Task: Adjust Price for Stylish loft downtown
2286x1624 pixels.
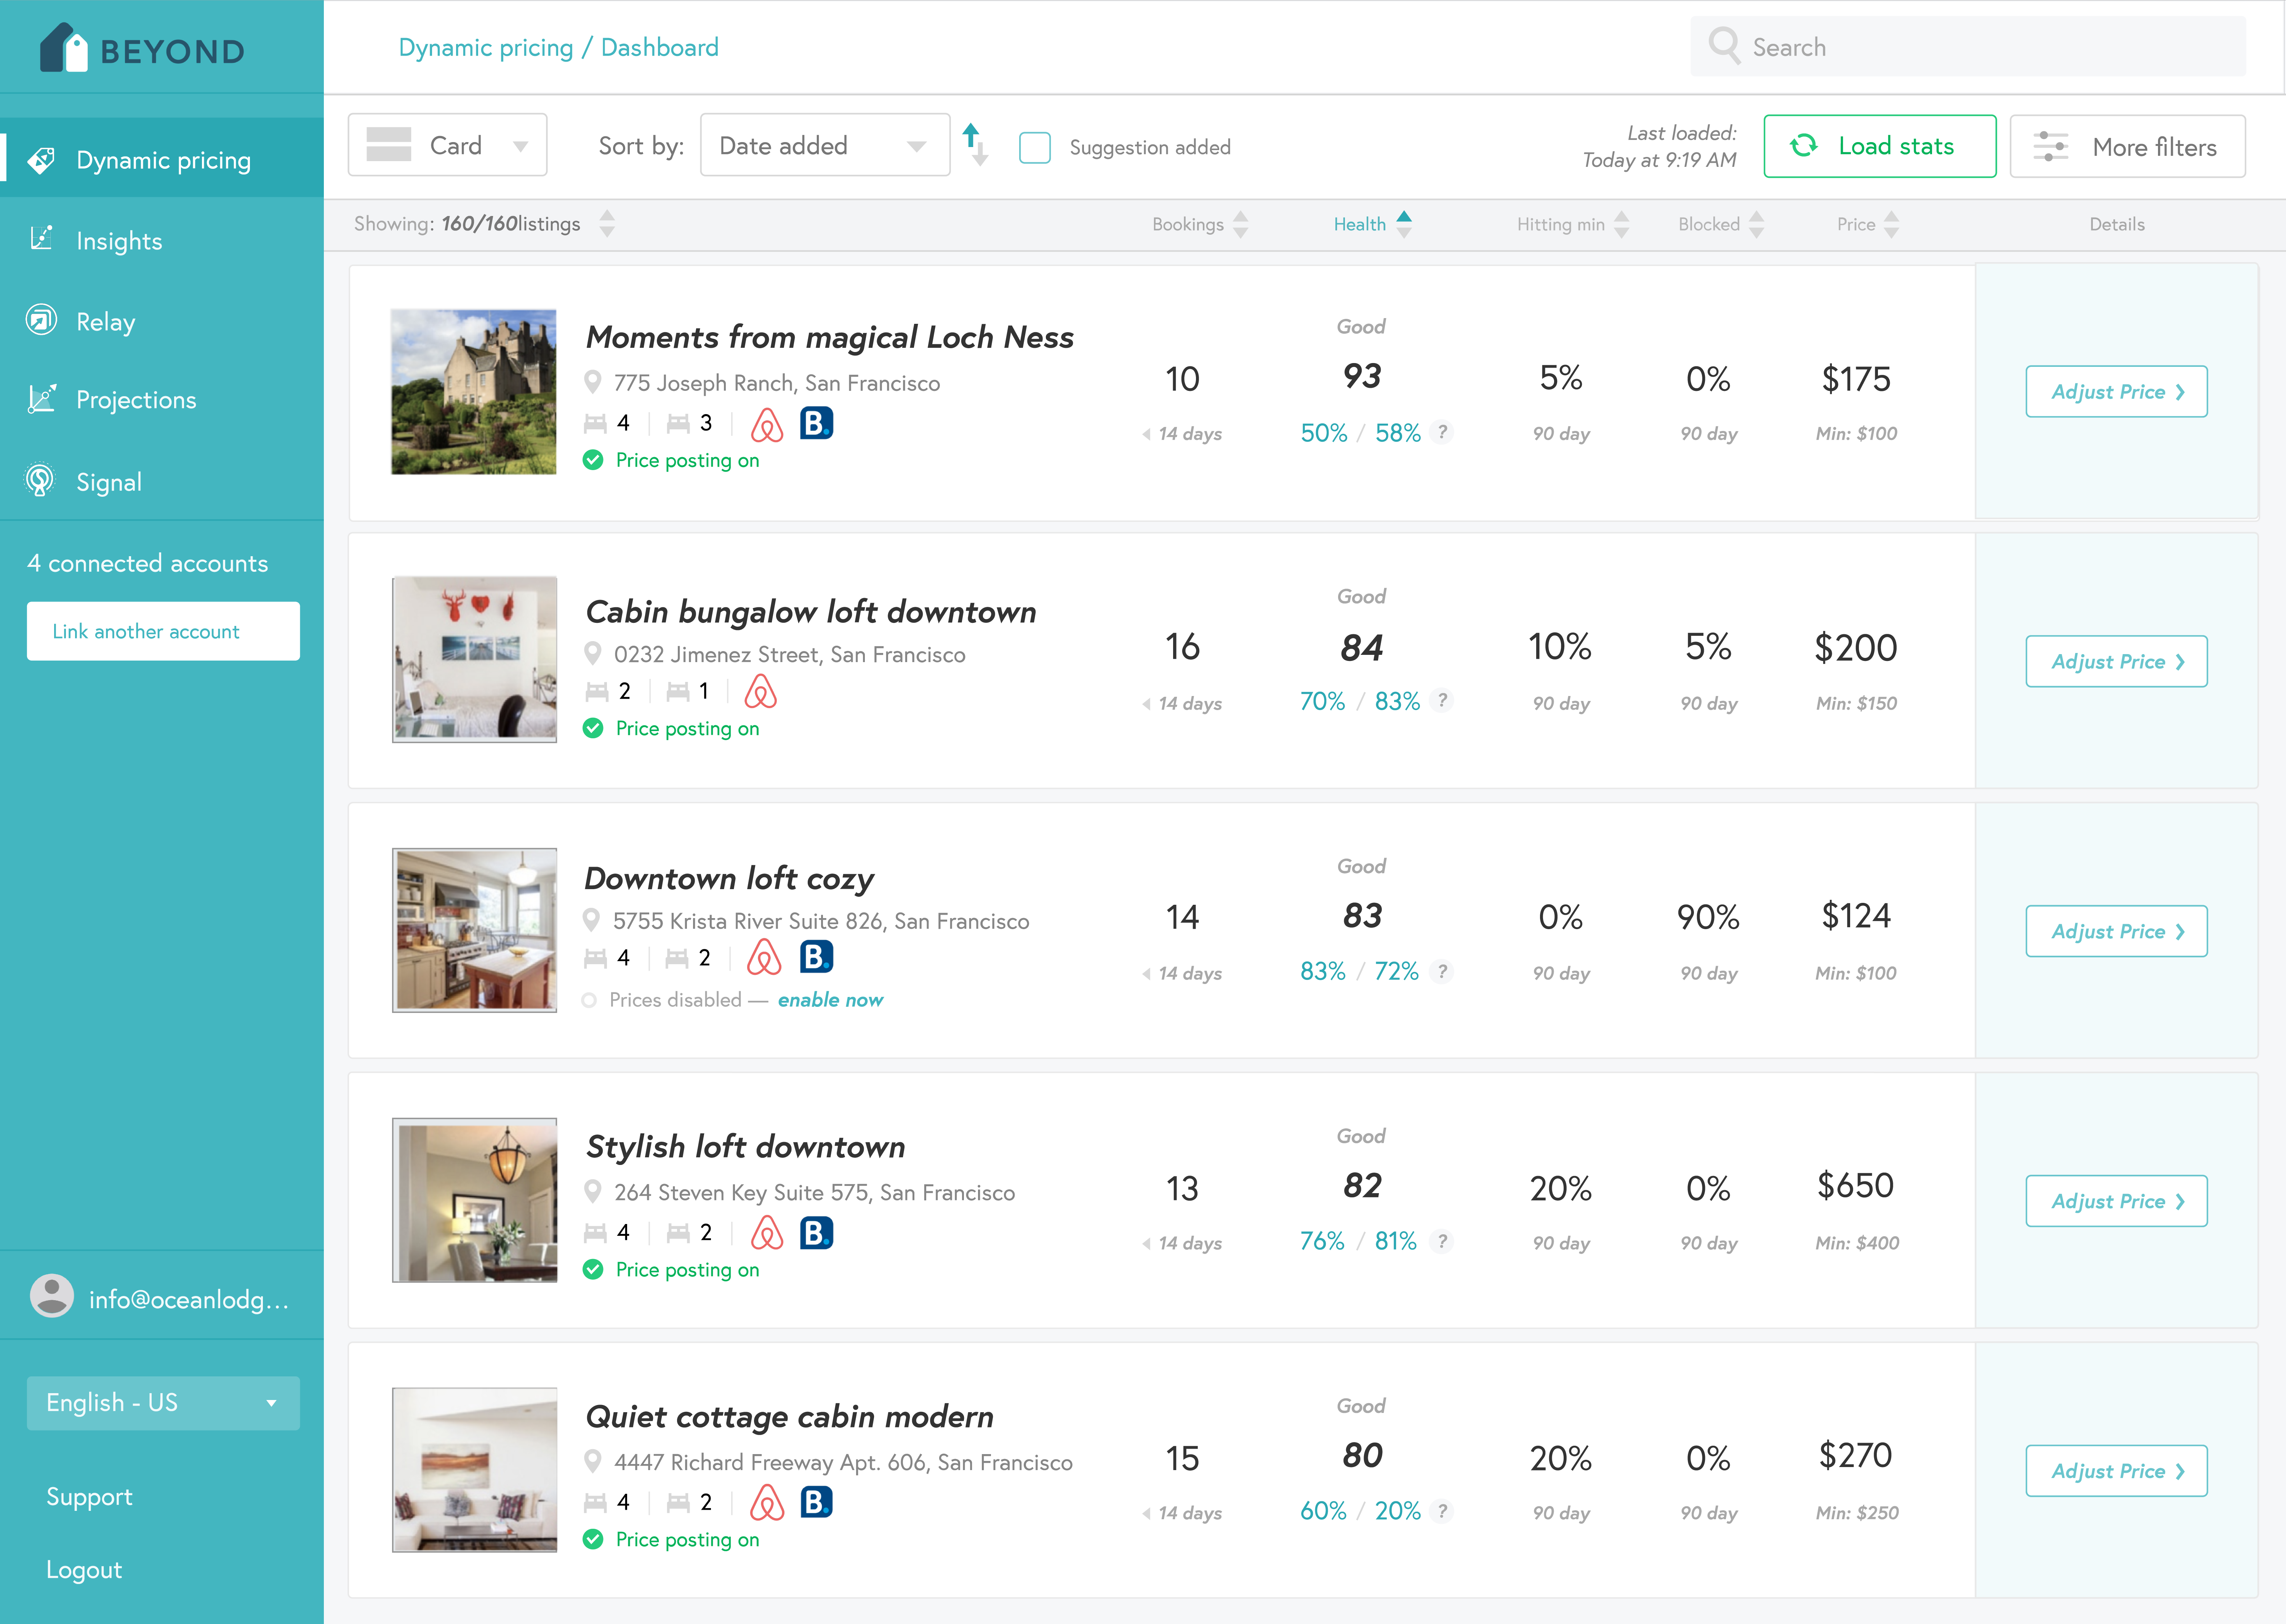Action: (x=2116, y=1201)
